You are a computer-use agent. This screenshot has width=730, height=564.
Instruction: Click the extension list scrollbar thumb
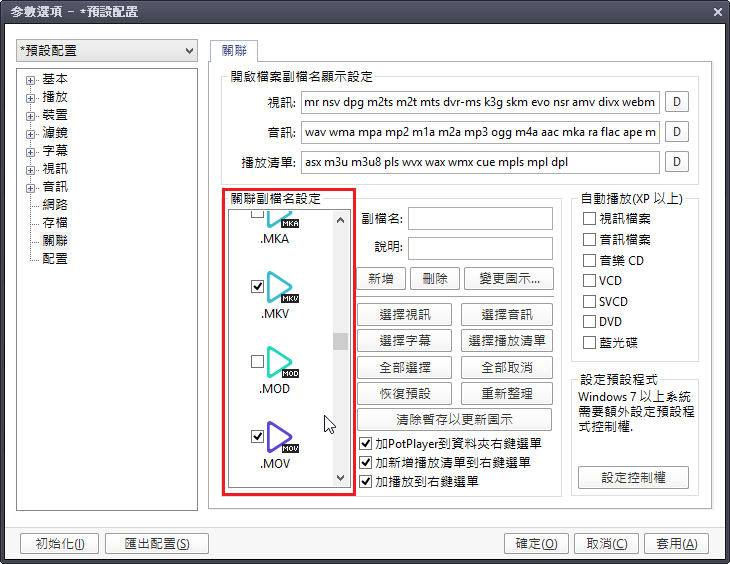(340, 341)
